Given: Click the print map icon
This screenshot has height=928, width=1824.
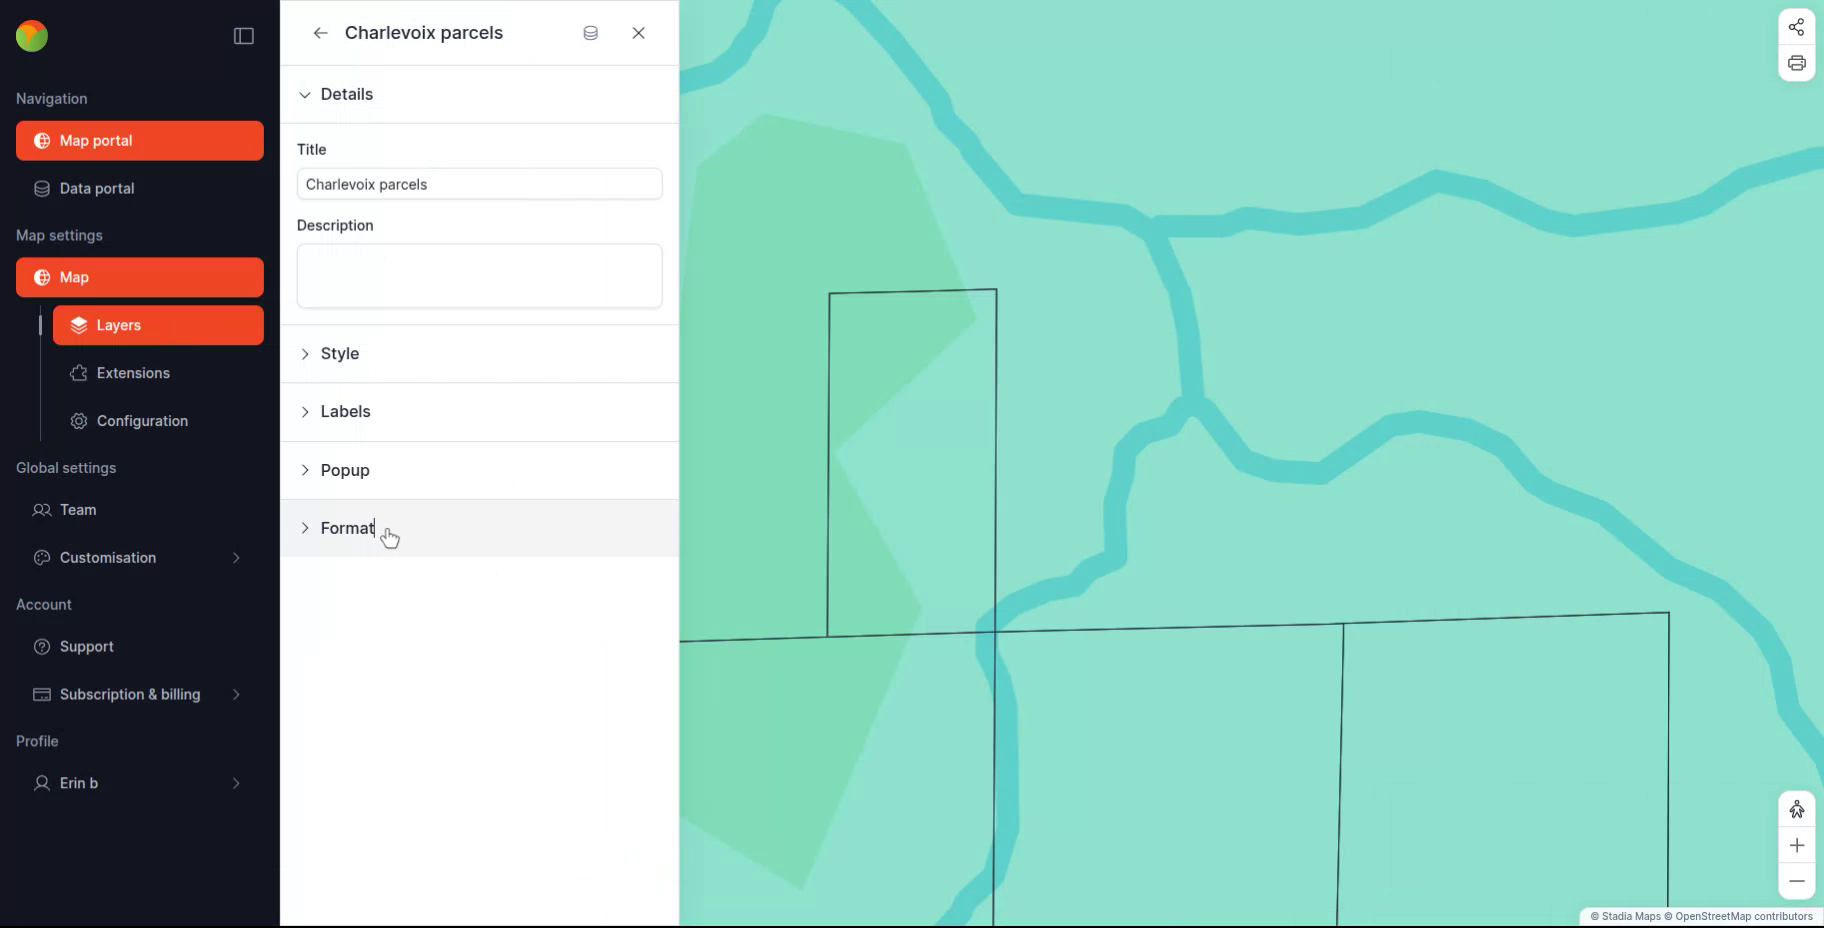Looking at the screenshot, I should [1796, 62].
